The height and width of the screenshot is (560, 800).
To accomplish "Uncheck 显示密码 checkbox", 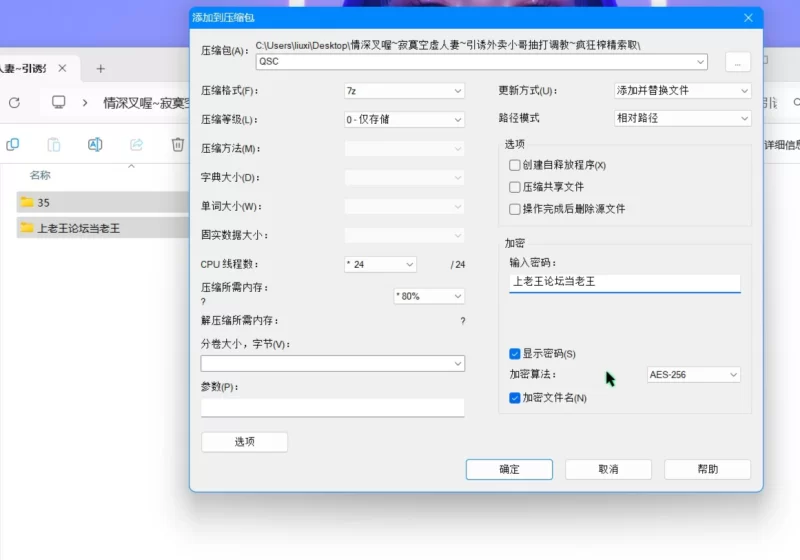I will (514, 354).
